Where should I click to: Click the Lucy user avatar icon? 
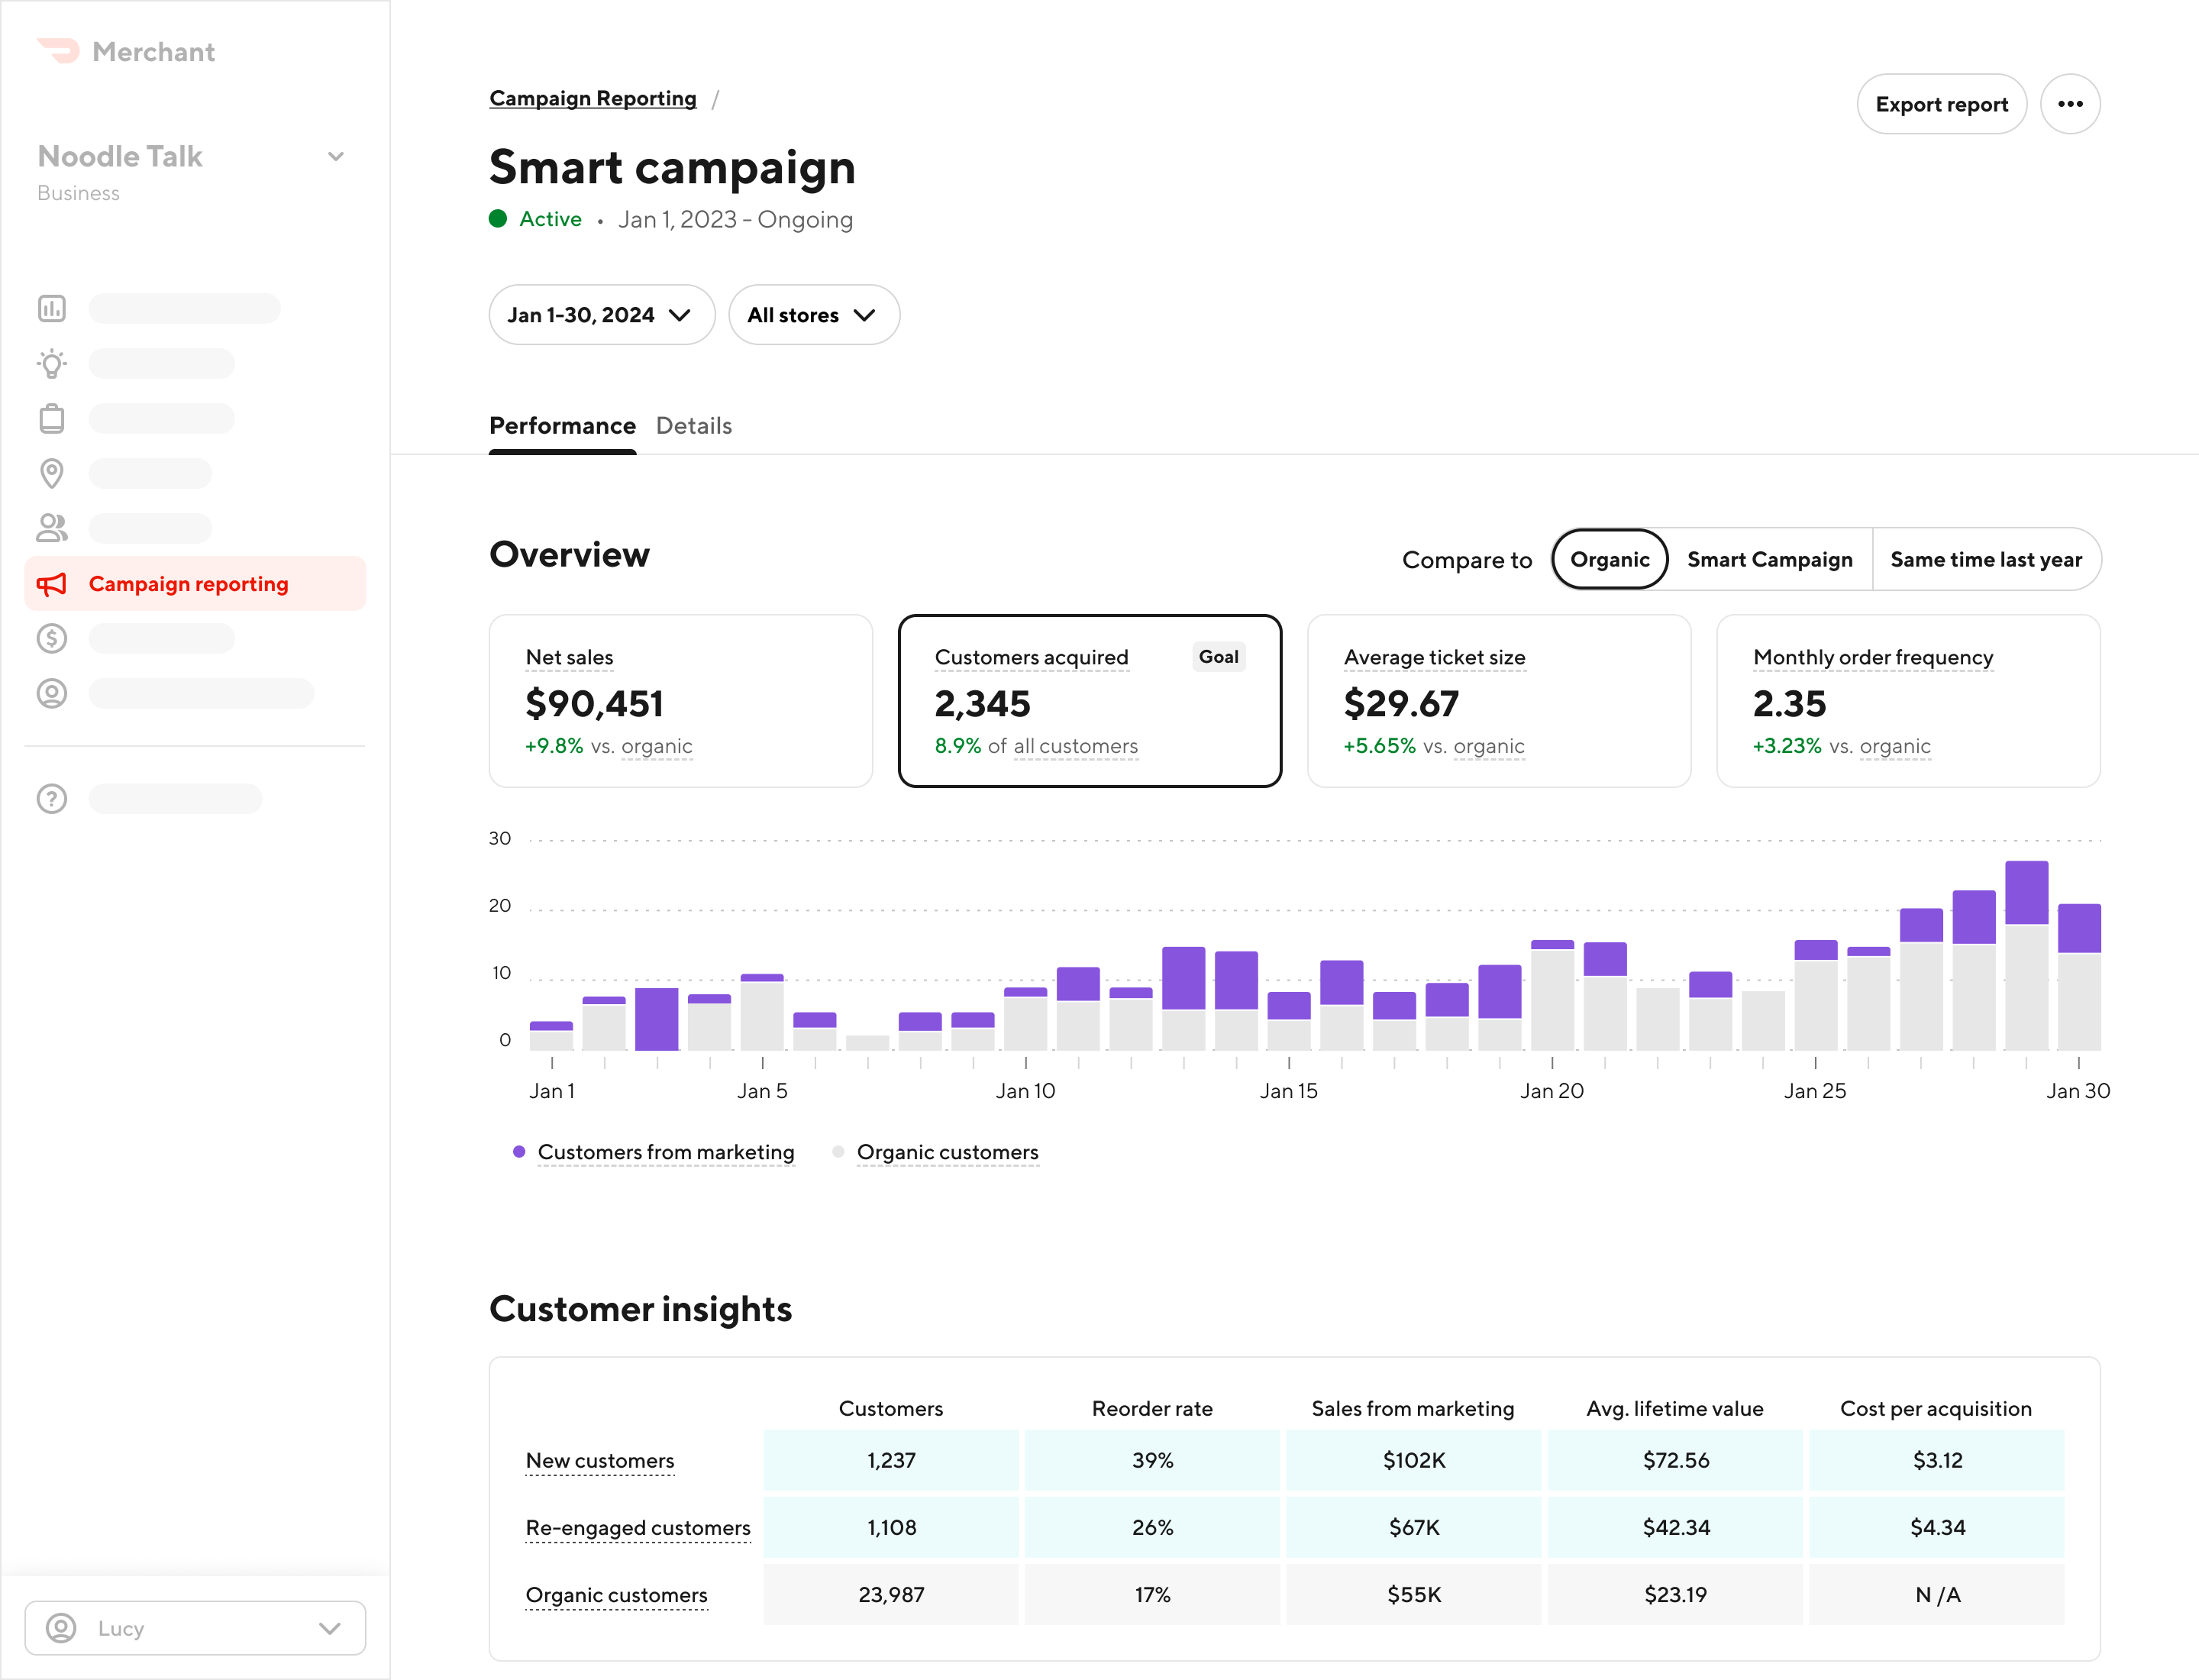(61, 1628)
